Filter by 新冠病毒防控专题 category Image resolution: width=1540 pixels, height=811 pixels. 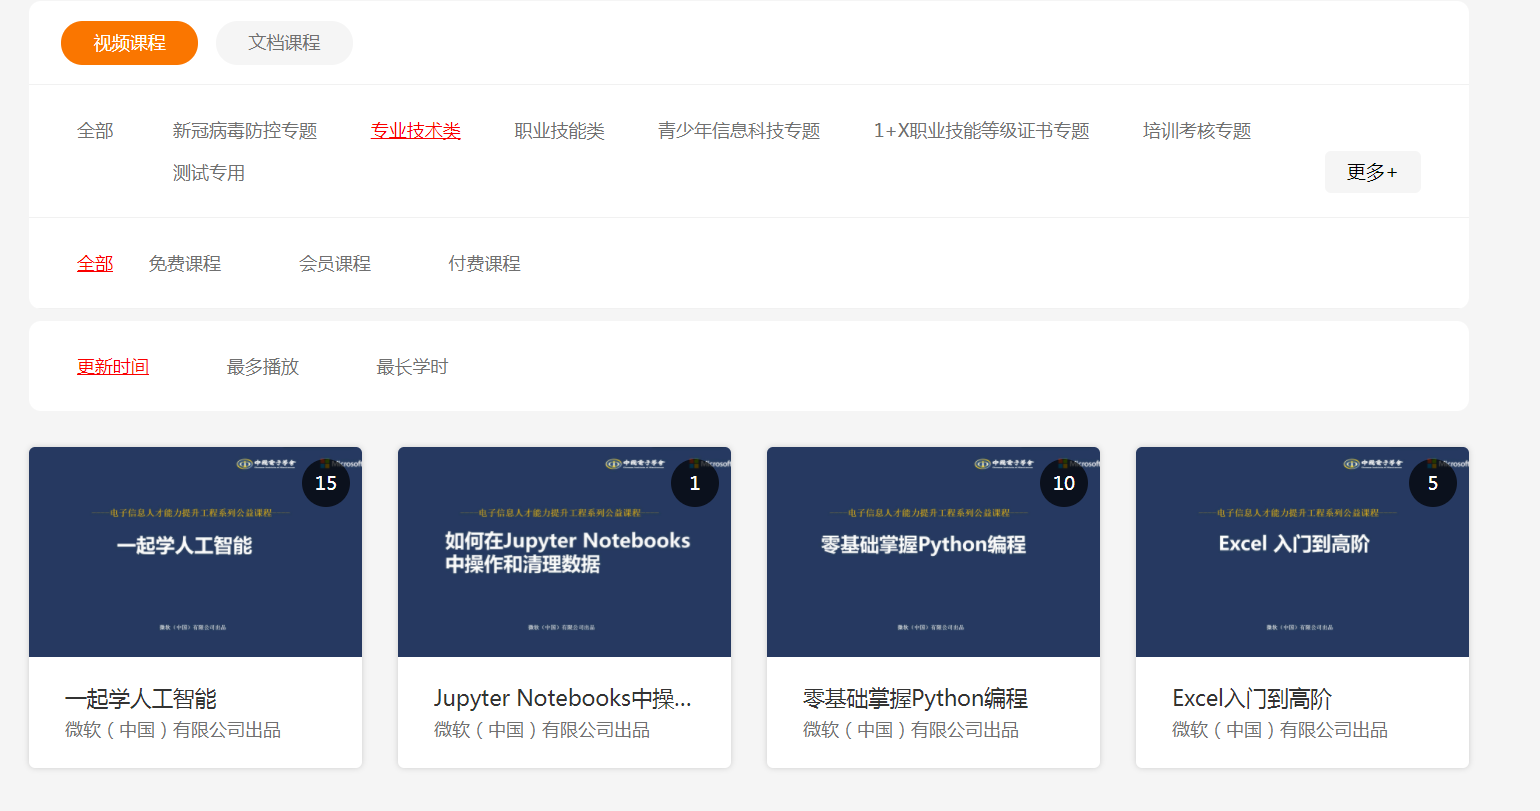245,131
